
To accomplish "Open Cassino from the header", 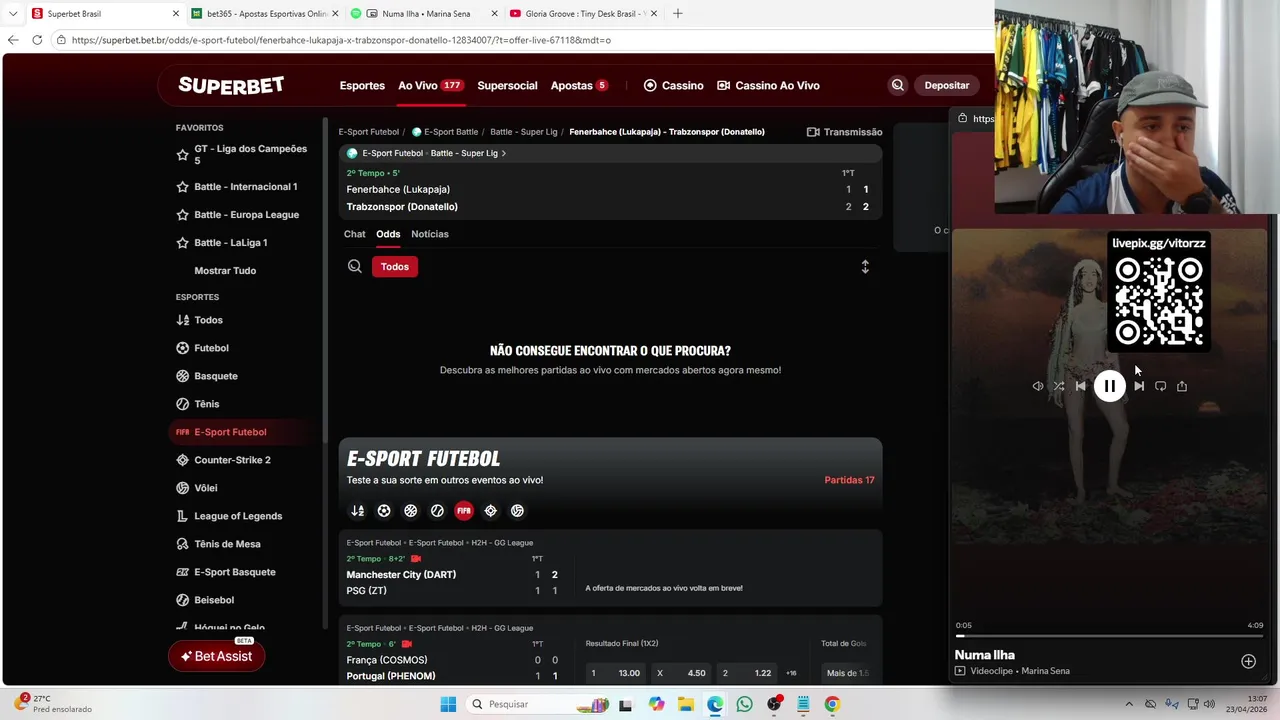I will [673, 85].
